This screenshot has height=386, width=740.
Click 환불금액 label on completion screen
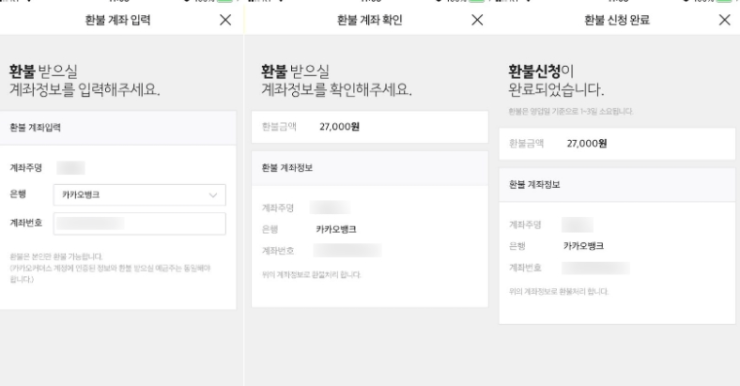526,143
